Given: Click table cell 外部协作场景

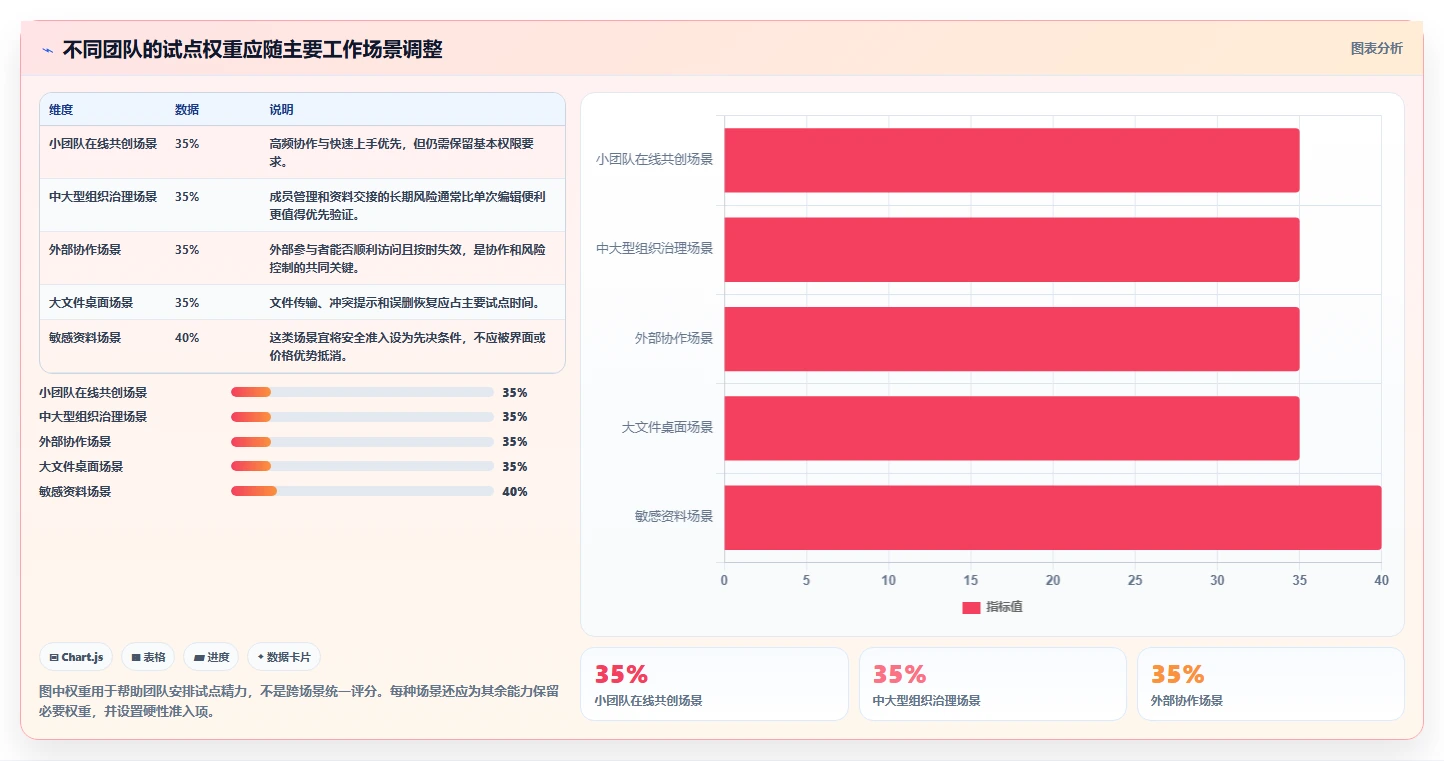Looking at the screenshot, I should tap(85, 250).
